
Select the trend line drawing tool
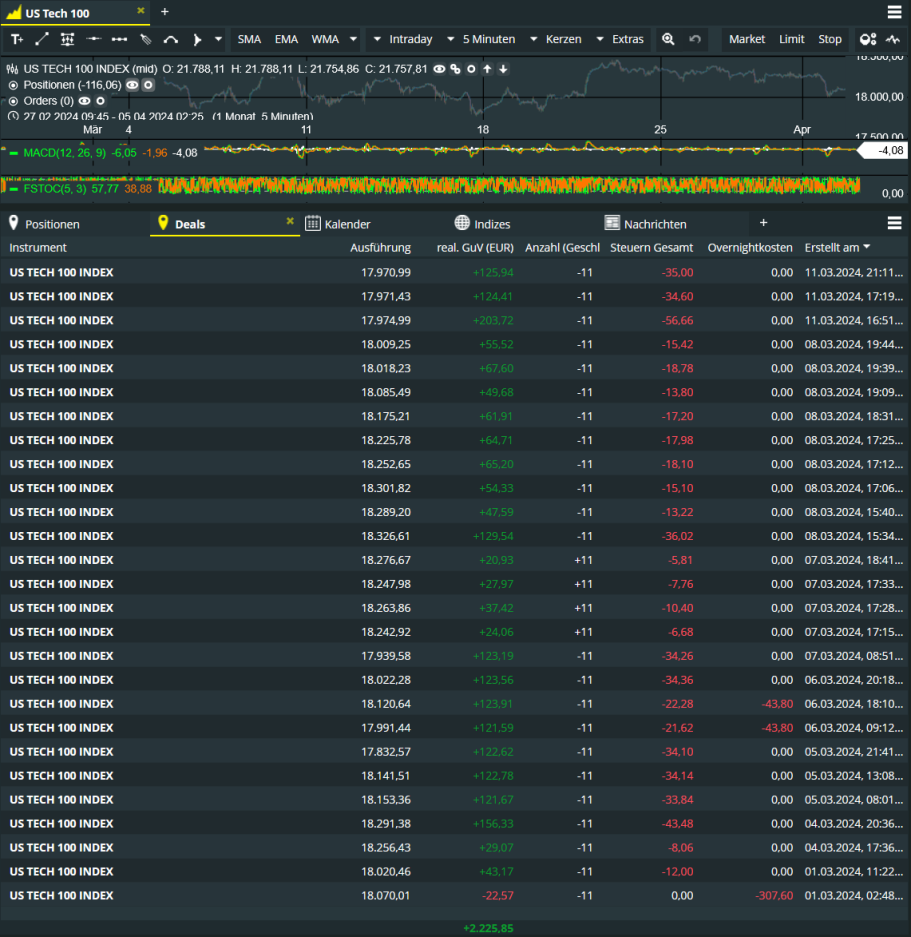point(42,39)
